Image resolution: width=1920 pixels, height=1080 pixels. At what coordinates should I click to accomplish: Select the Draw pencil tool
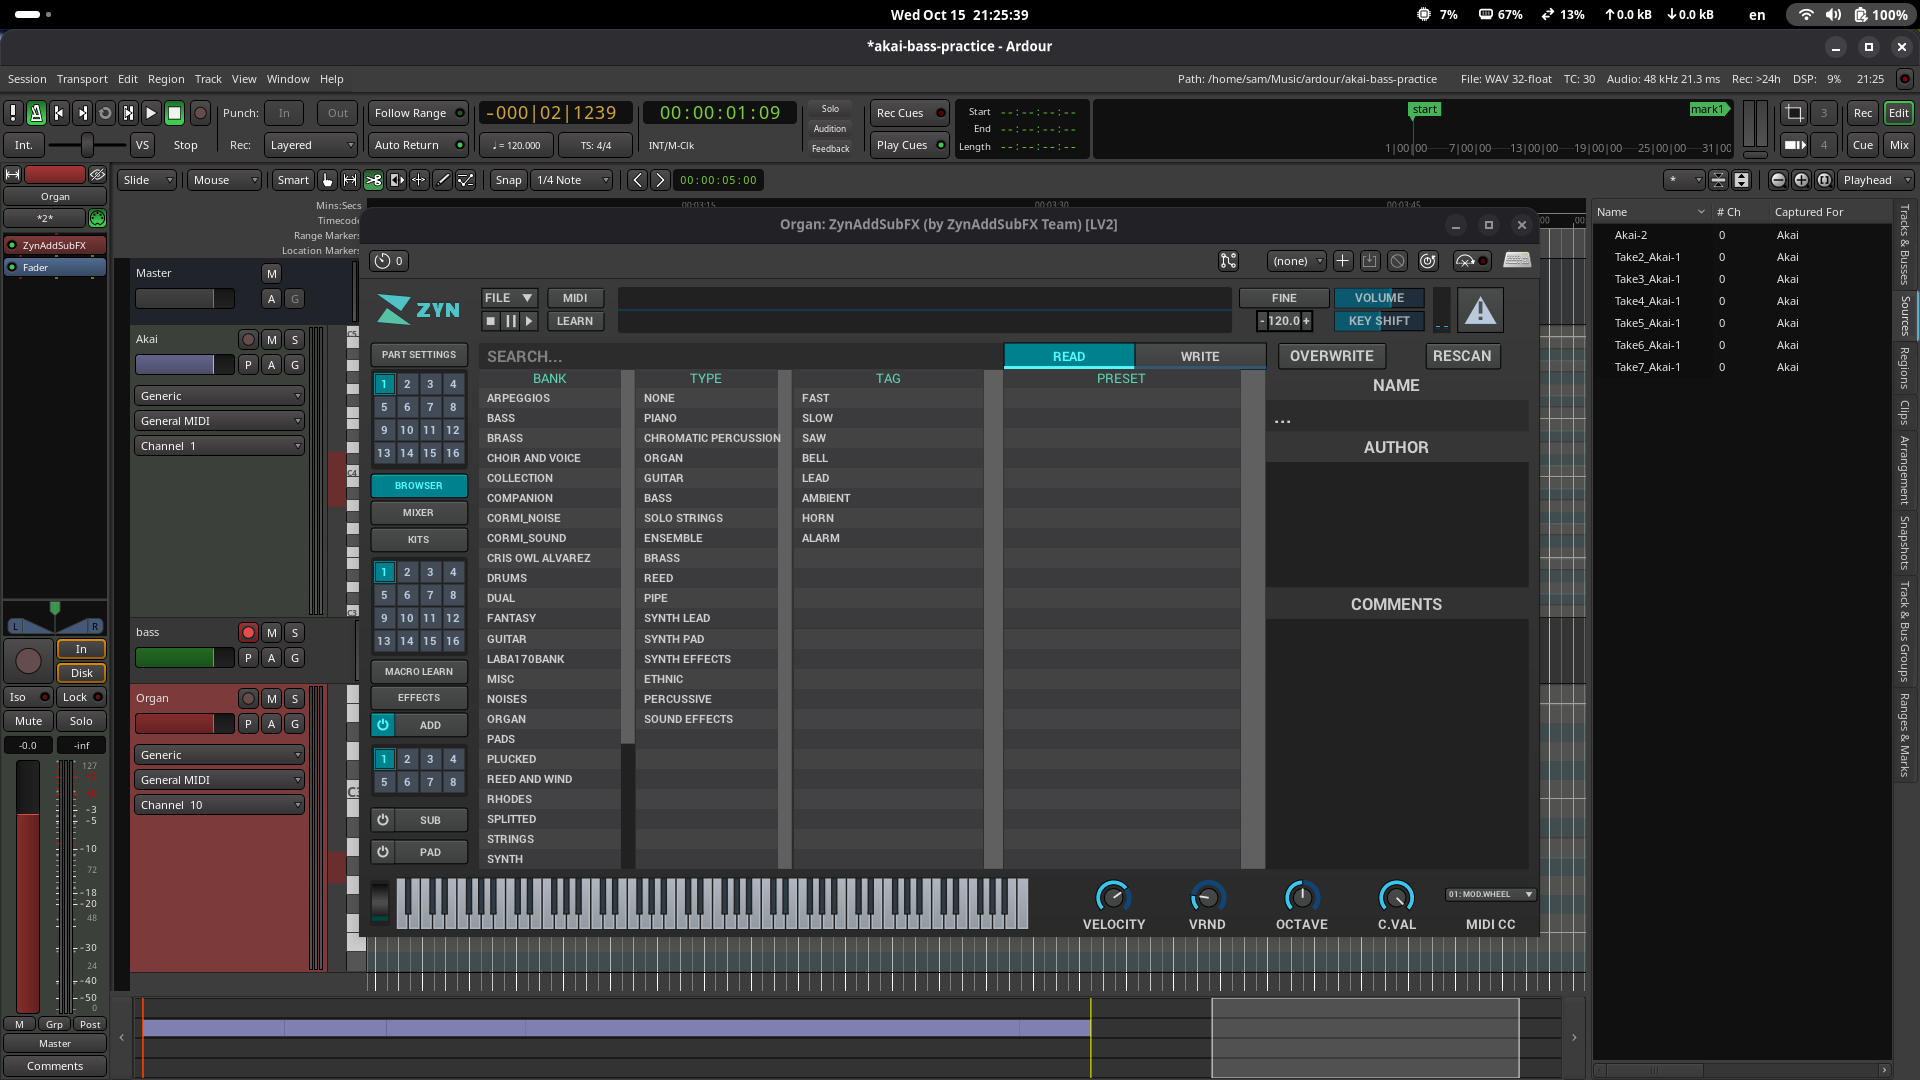(442, 180)
